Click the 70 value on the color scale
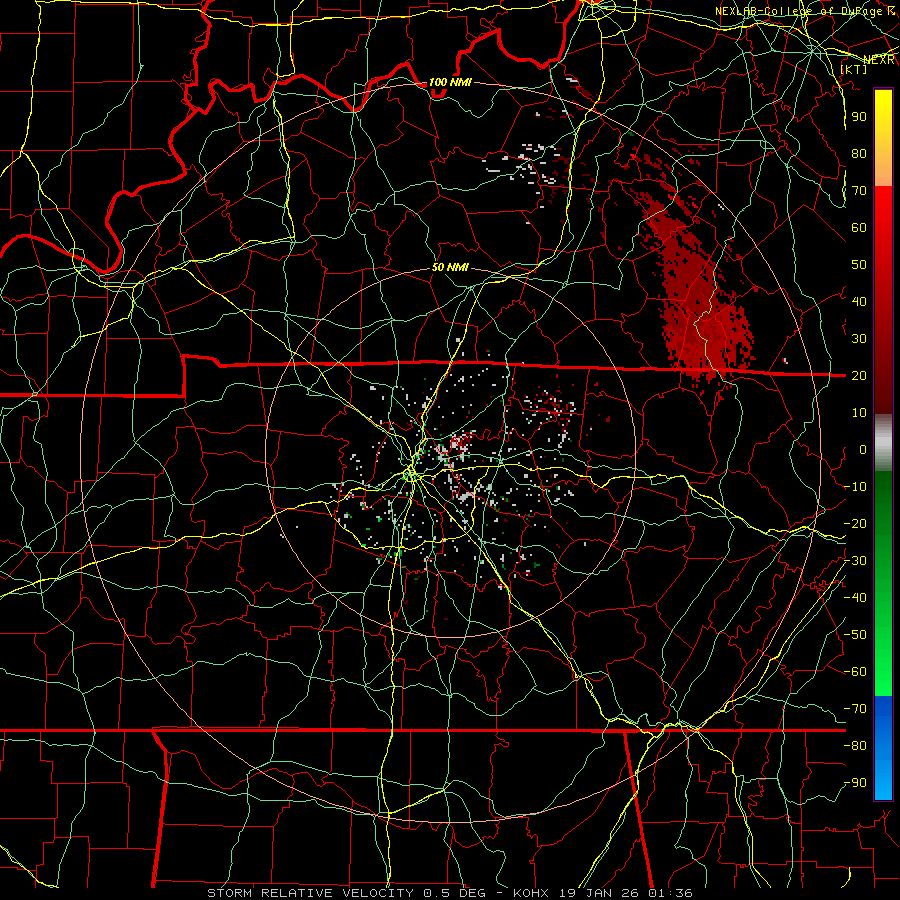 pos(859,191)
